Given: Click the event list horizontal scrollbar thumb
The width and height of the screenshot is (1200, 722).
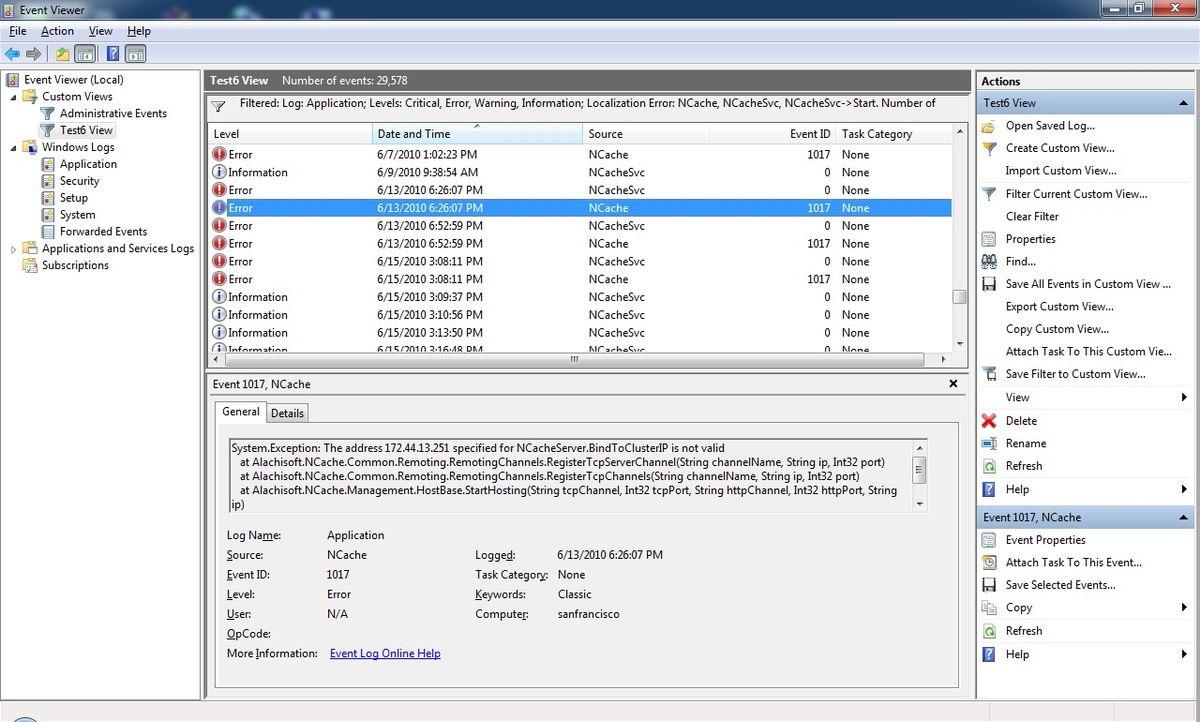Looking at the screenshot, I should tap(574, 359).
